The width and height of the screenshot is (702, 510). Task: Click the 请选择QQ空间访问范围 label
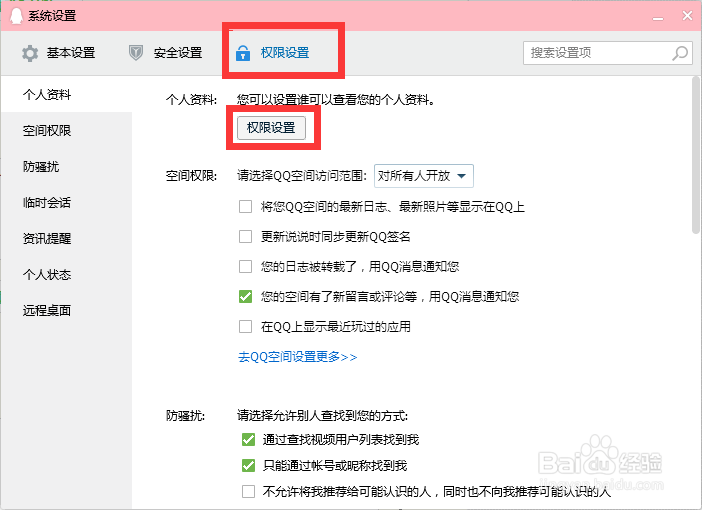302,176
